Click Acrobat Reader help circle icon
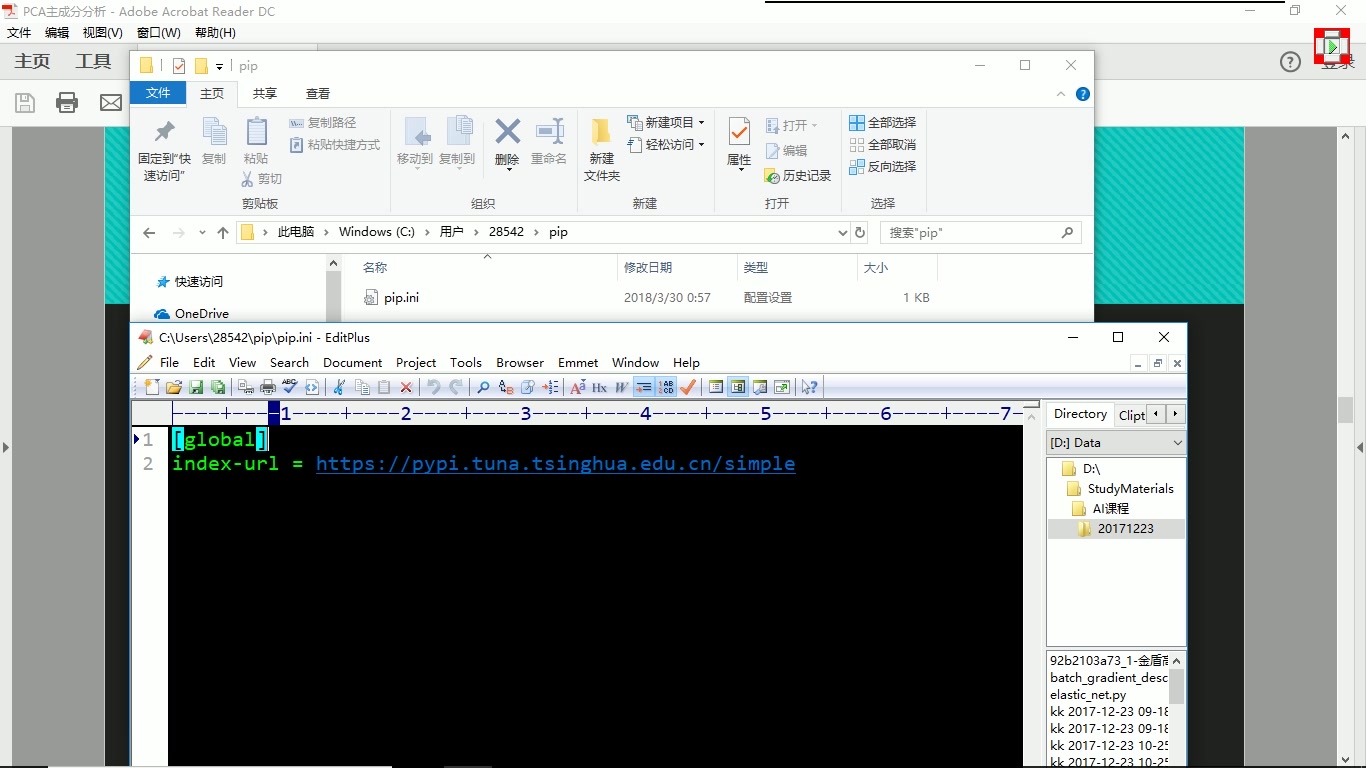Screen dimensions: 1366x768 pos(1290,62)
